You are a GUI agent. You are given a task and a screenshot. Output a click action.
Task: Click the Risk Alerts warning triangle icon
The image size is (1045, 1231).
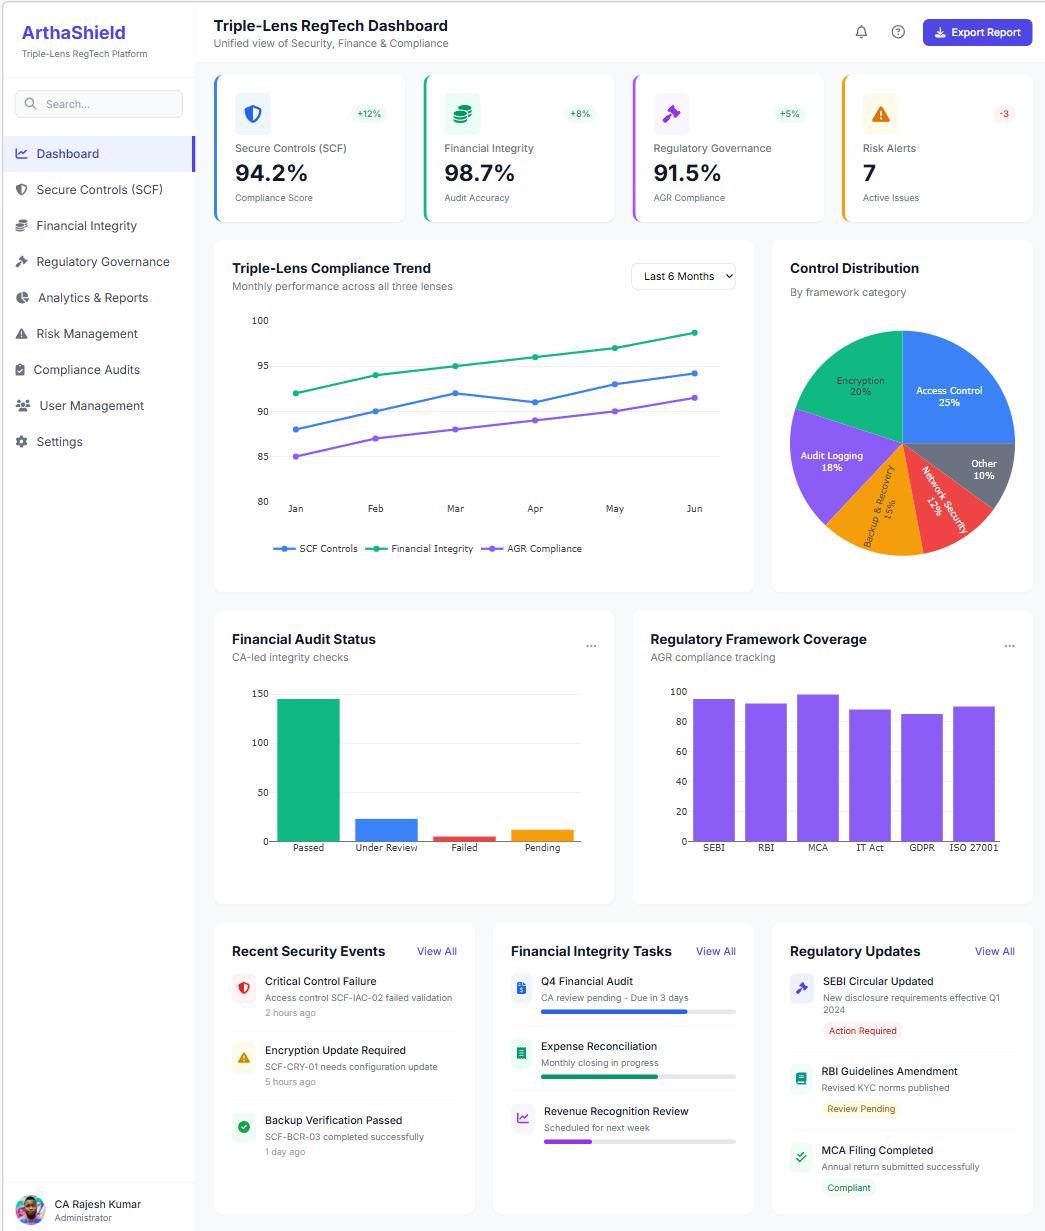coord(880,114)
